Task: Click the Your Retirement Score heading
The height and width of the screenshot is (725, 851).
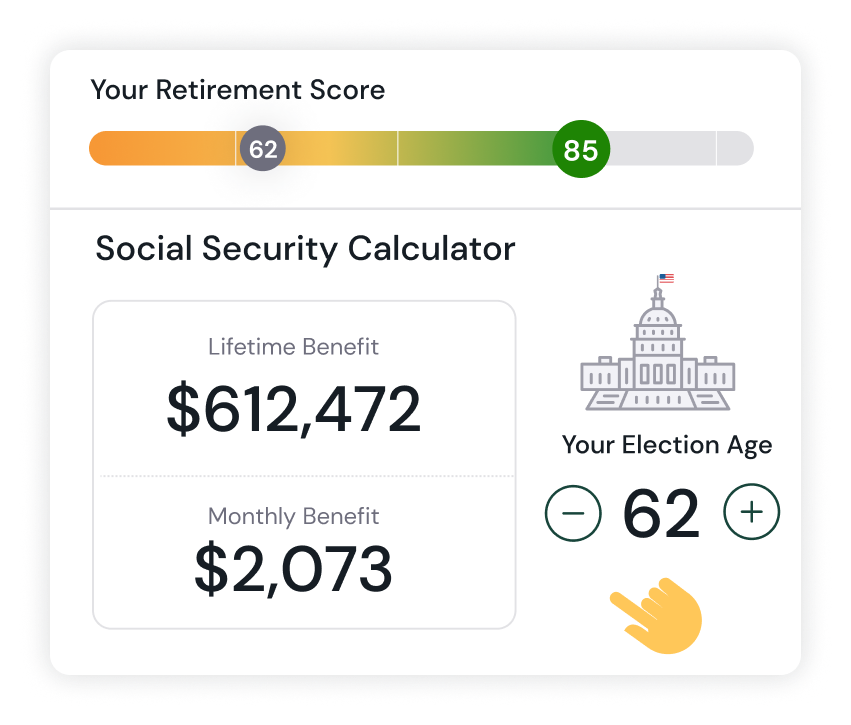Action: click(x=238, y=90)
